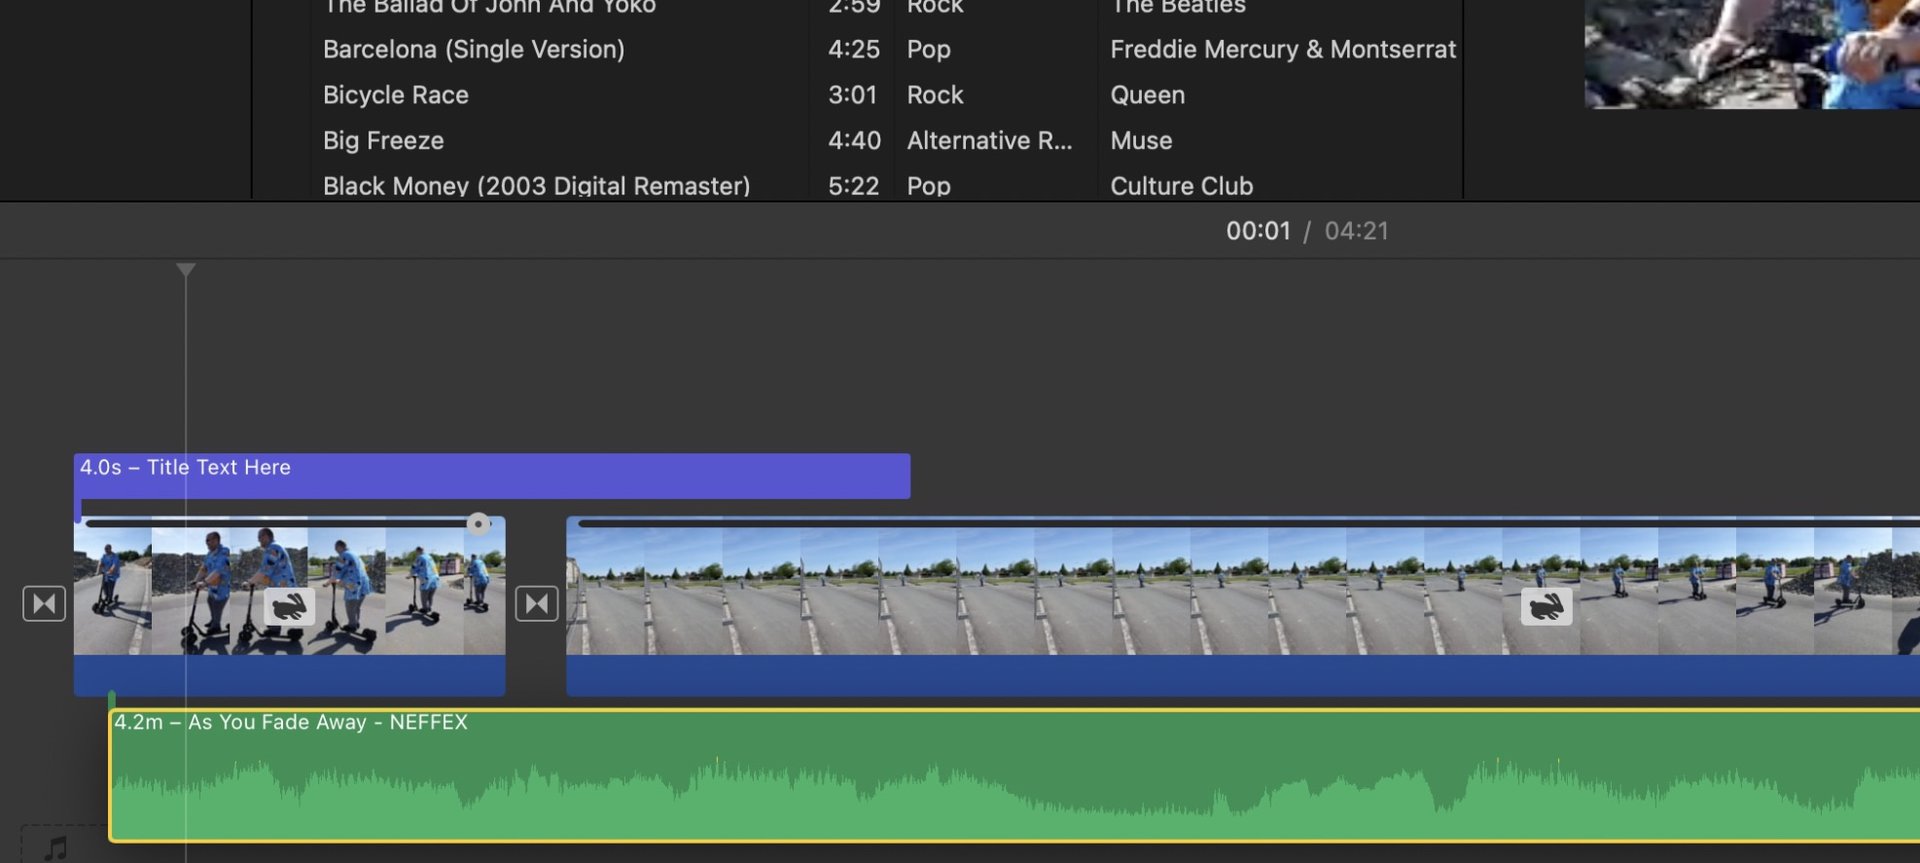The width and height of the screenshot is (1920, 863).
Task: Click the 00:01 current timecode
Action: (x=1258, y=231)
